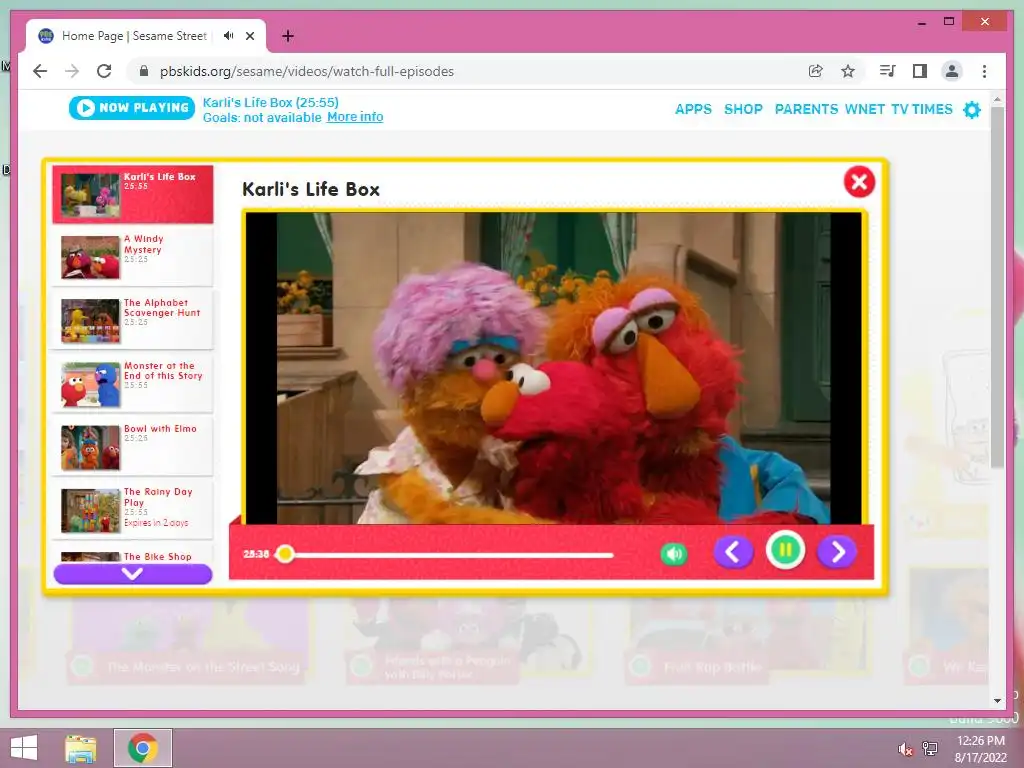Image resolution: width=1024 pixels, height=768 pixels.
Task: View site info via the padlock icon
Action: pyautogui.click(x=144, y=71)
